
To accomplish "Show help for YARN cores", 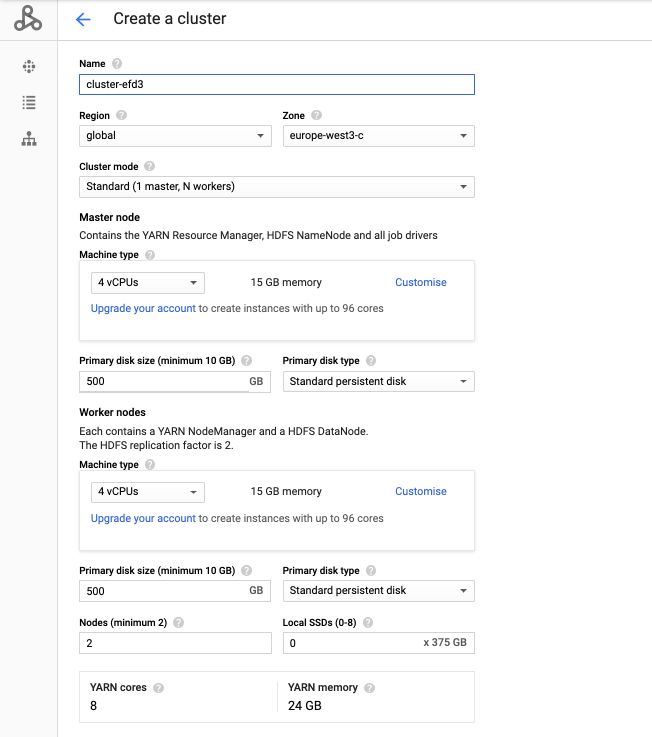I will coord(159,688).
